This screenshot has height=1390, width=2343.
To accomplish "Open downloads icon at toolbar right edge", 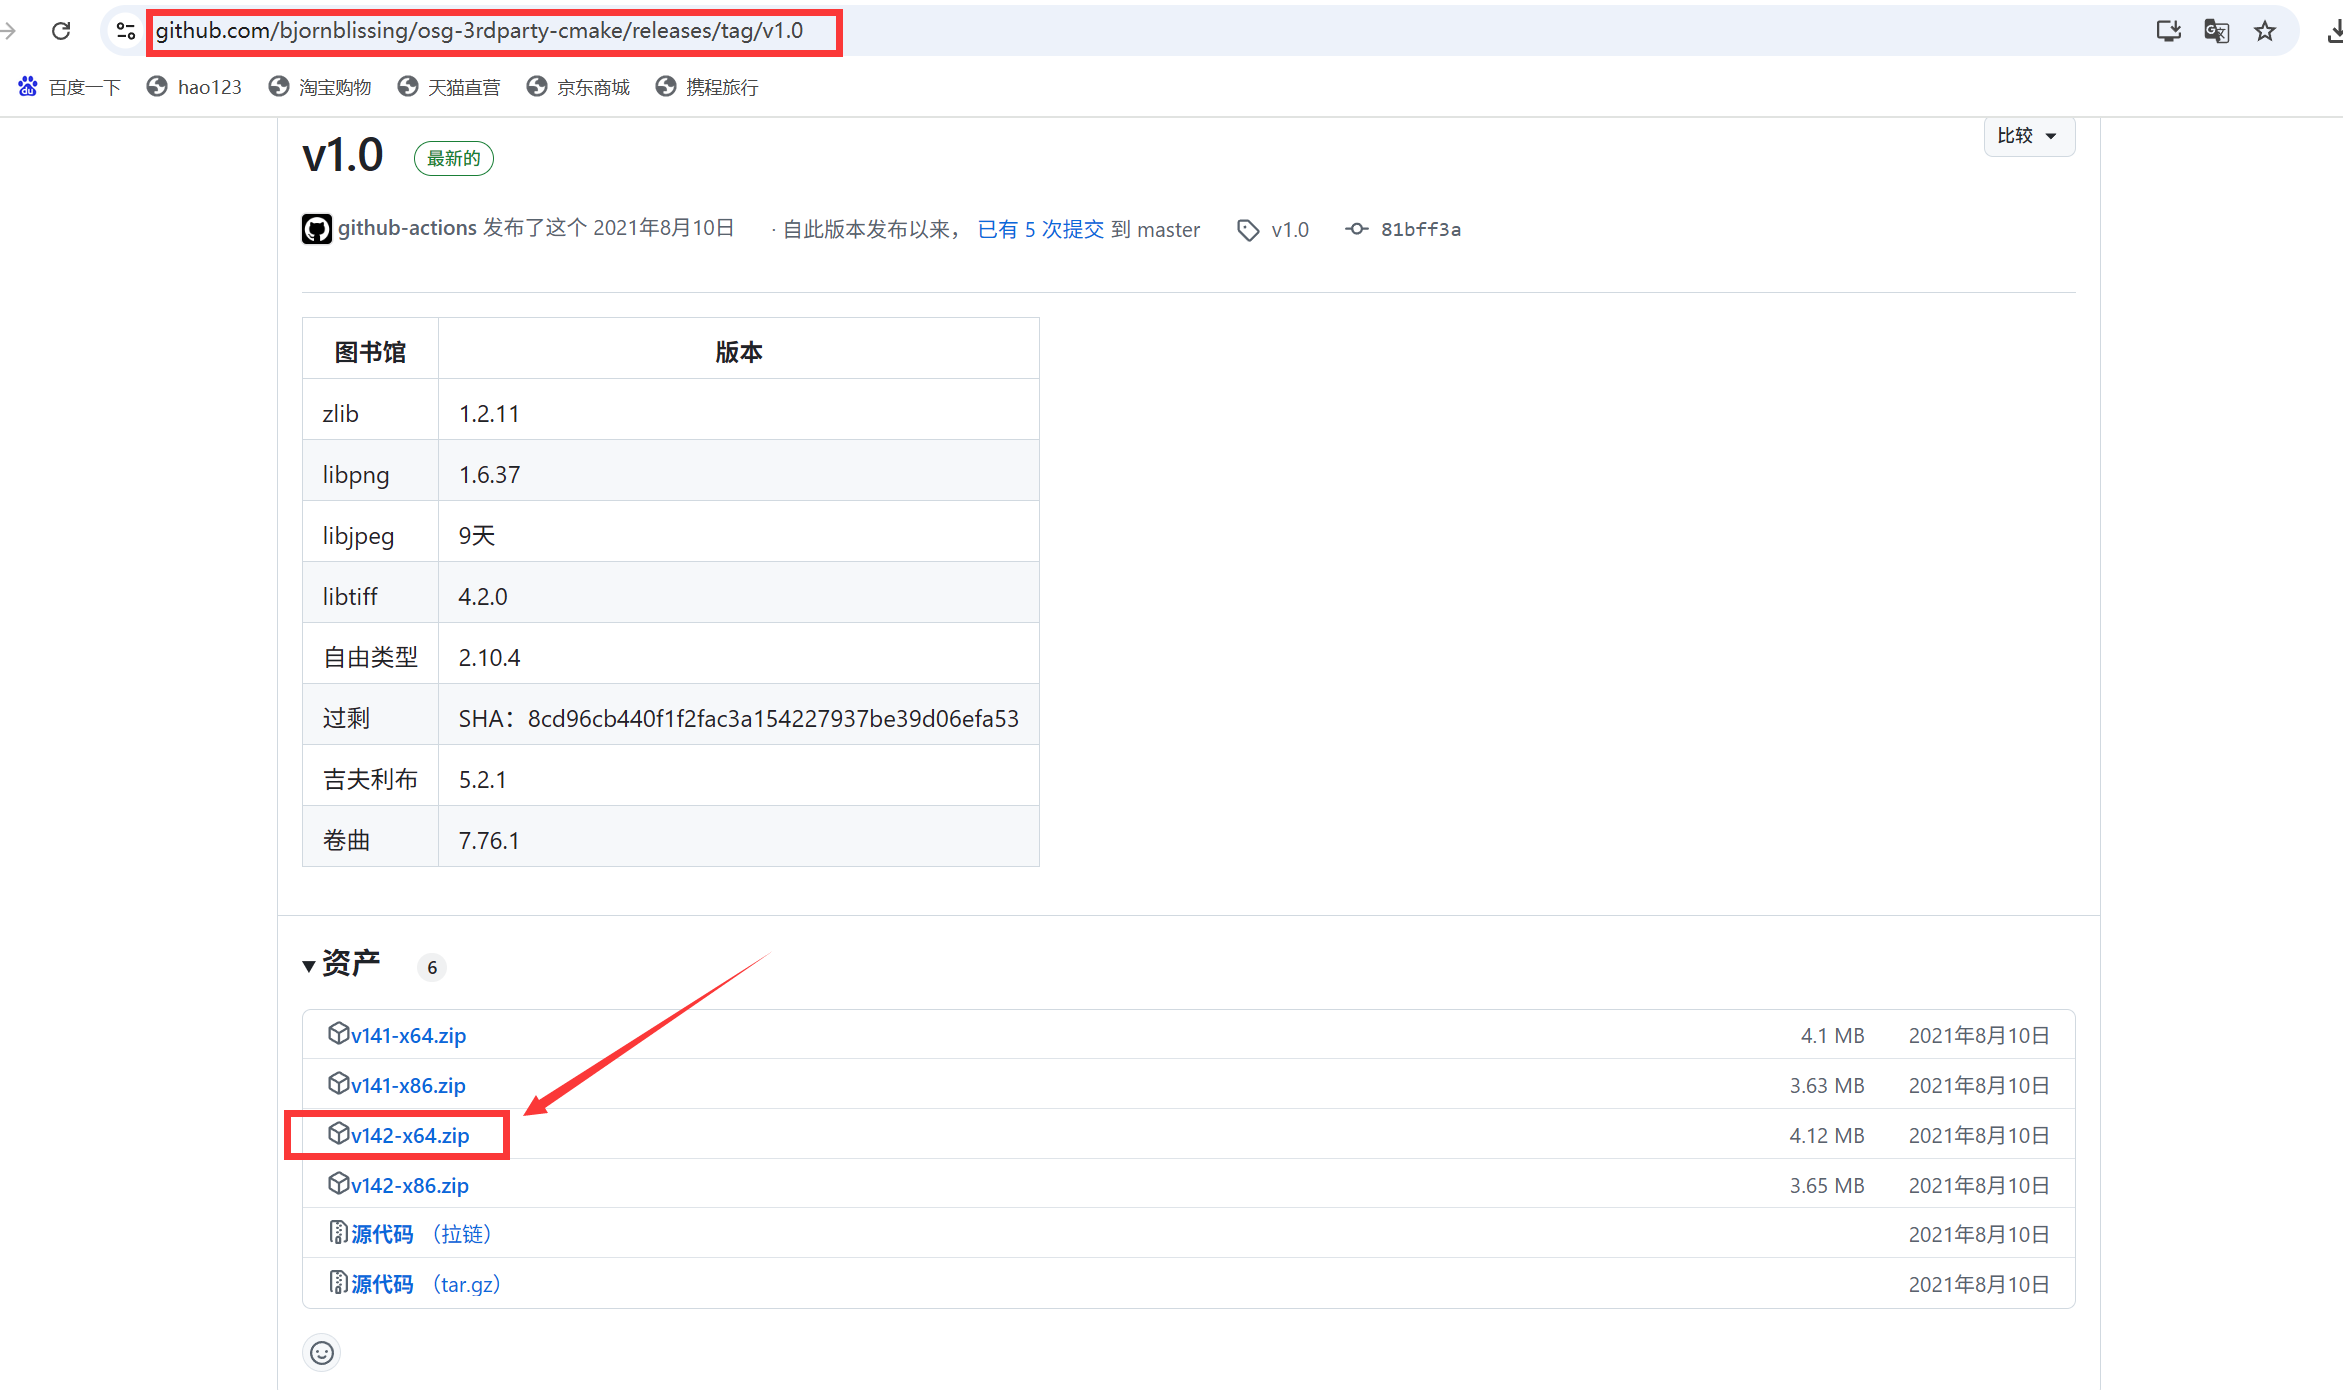I will pos(2334,31).
